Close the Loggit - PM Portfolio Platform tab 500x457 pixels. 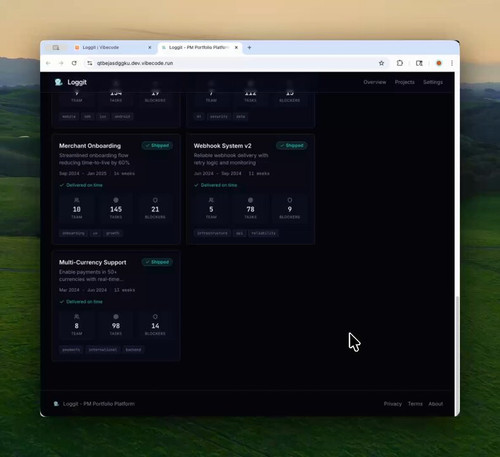coord(236,47)
